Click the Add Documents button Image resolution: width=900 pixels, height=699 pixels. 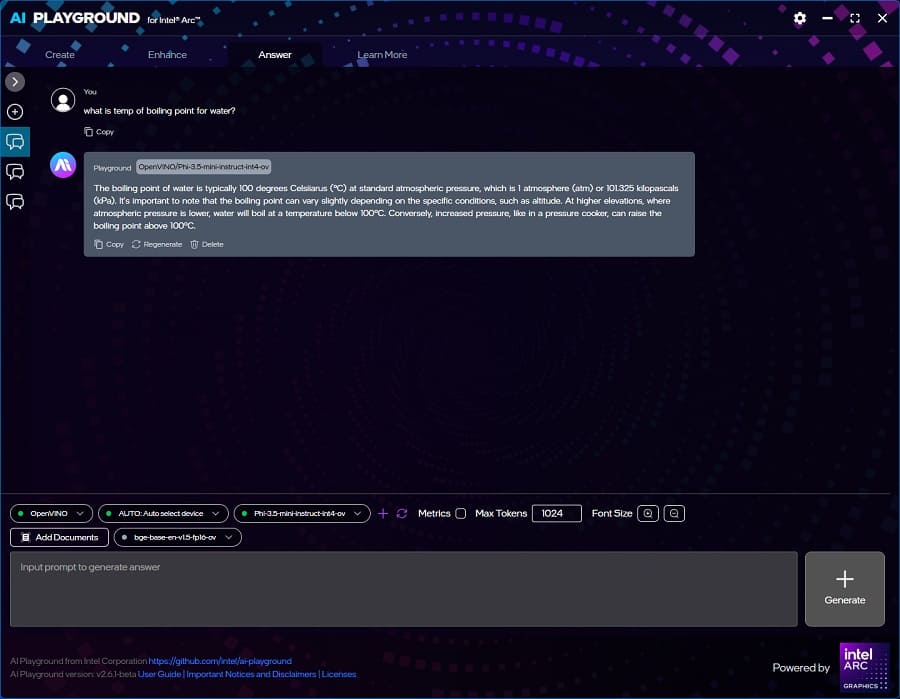pyautogui.click(x=59, y=537)
